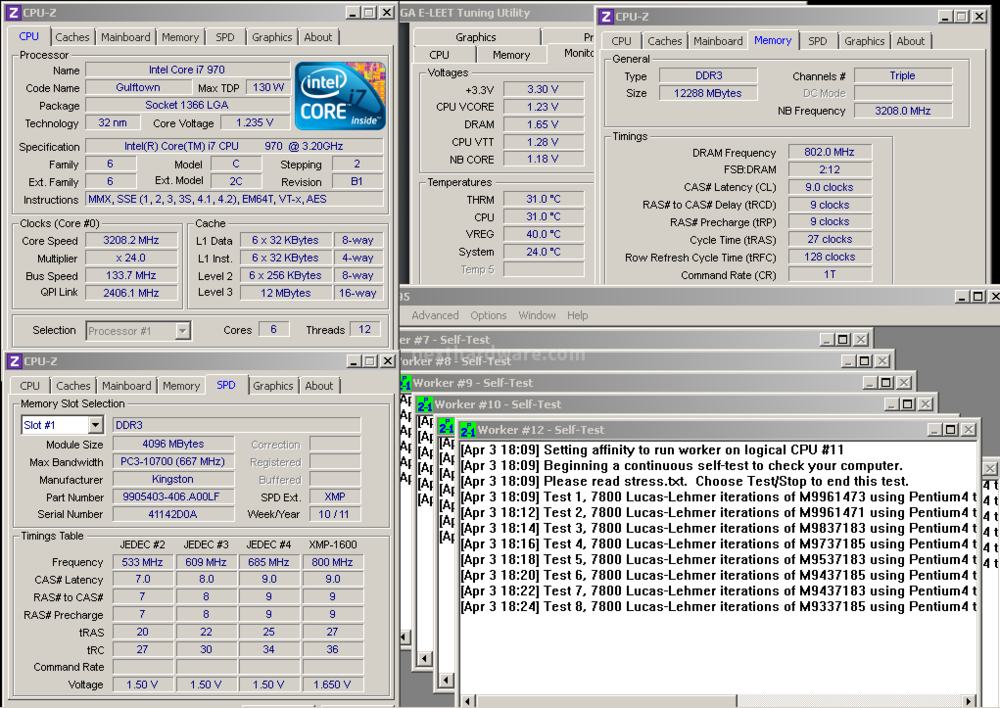1000x708 pixels.
Task: Click the Multiplier value 'x 24.0'
Action: tap(131, 258)
